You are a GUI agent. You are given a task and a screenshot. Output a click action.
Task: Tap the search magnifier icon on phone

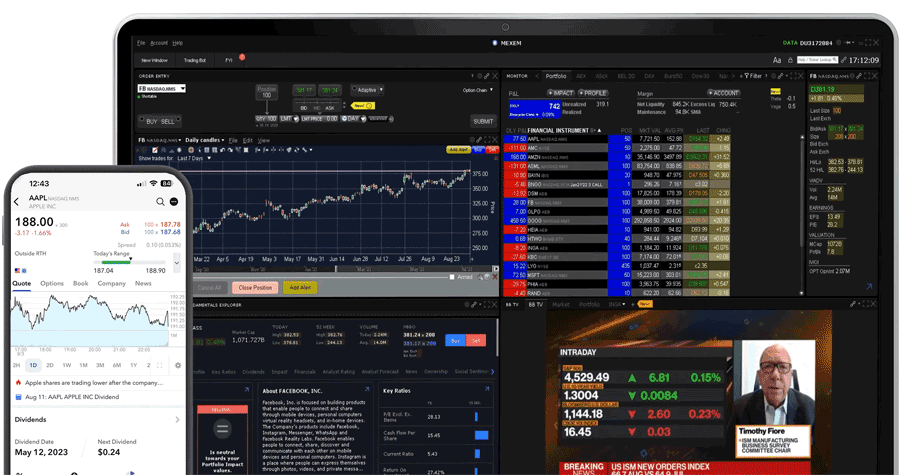[x=160, y=201]
